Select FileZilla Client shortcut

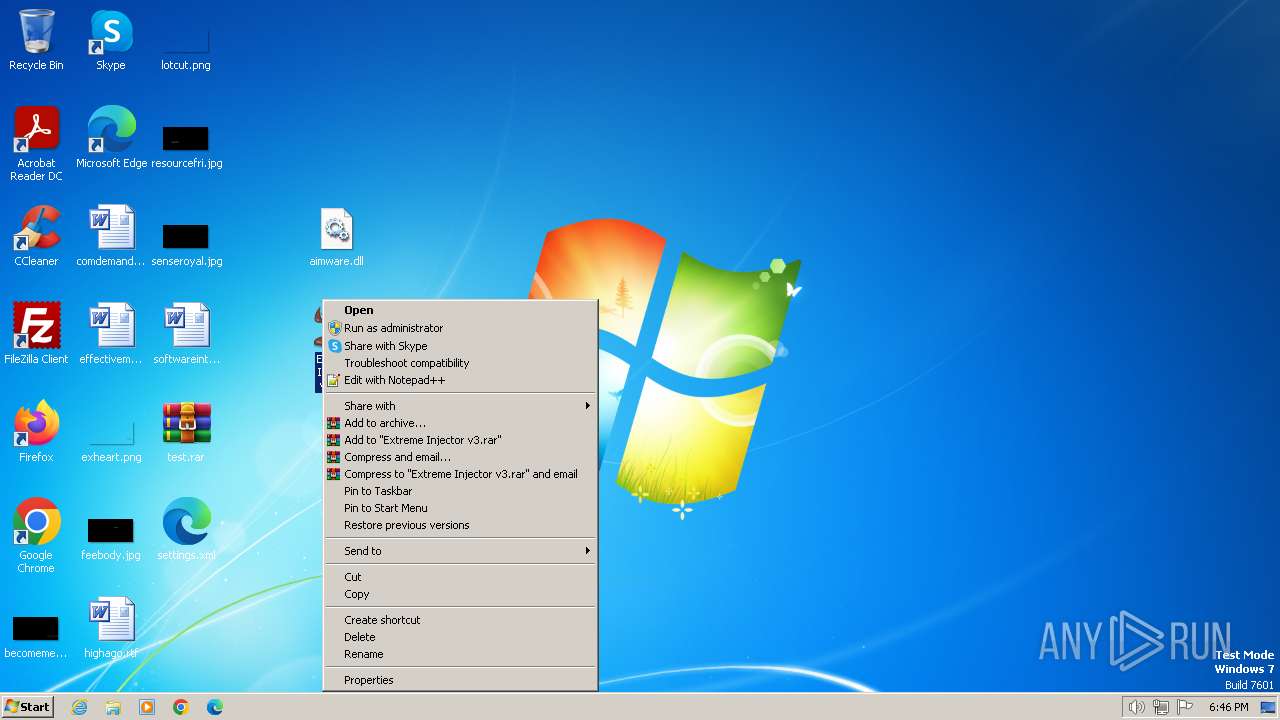(36, 334)
